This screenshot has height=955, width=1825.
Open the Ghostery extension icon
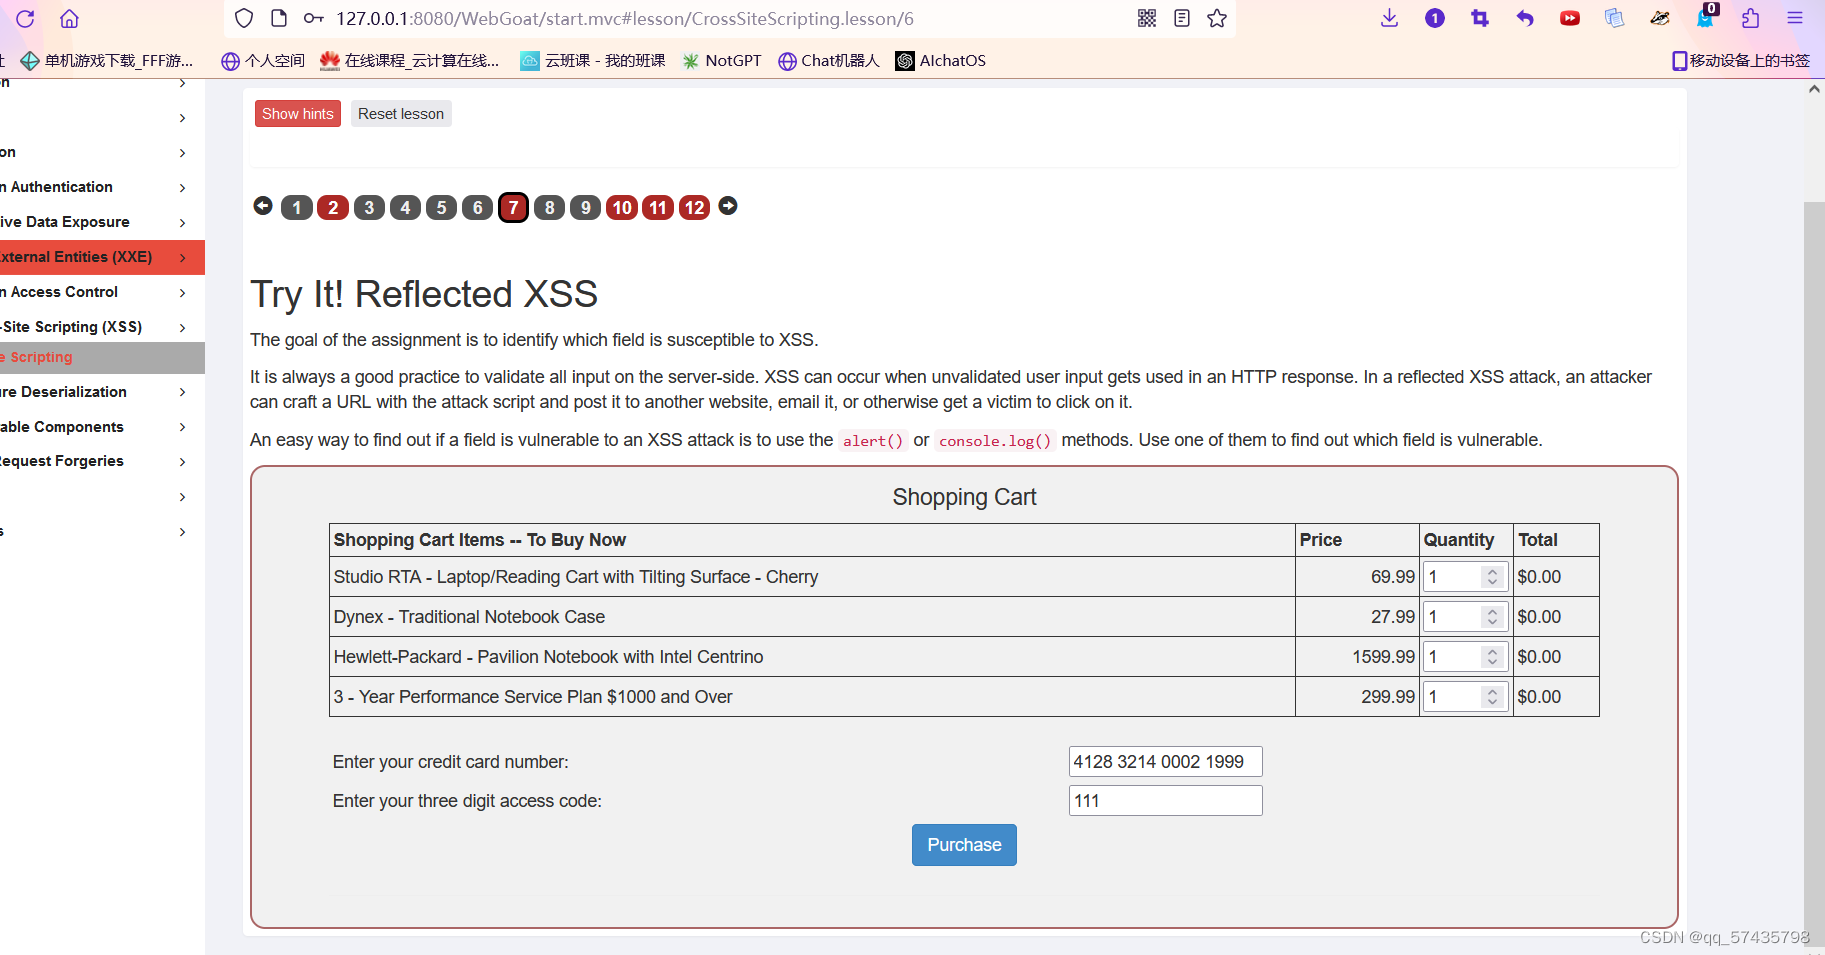[1706, 16]
